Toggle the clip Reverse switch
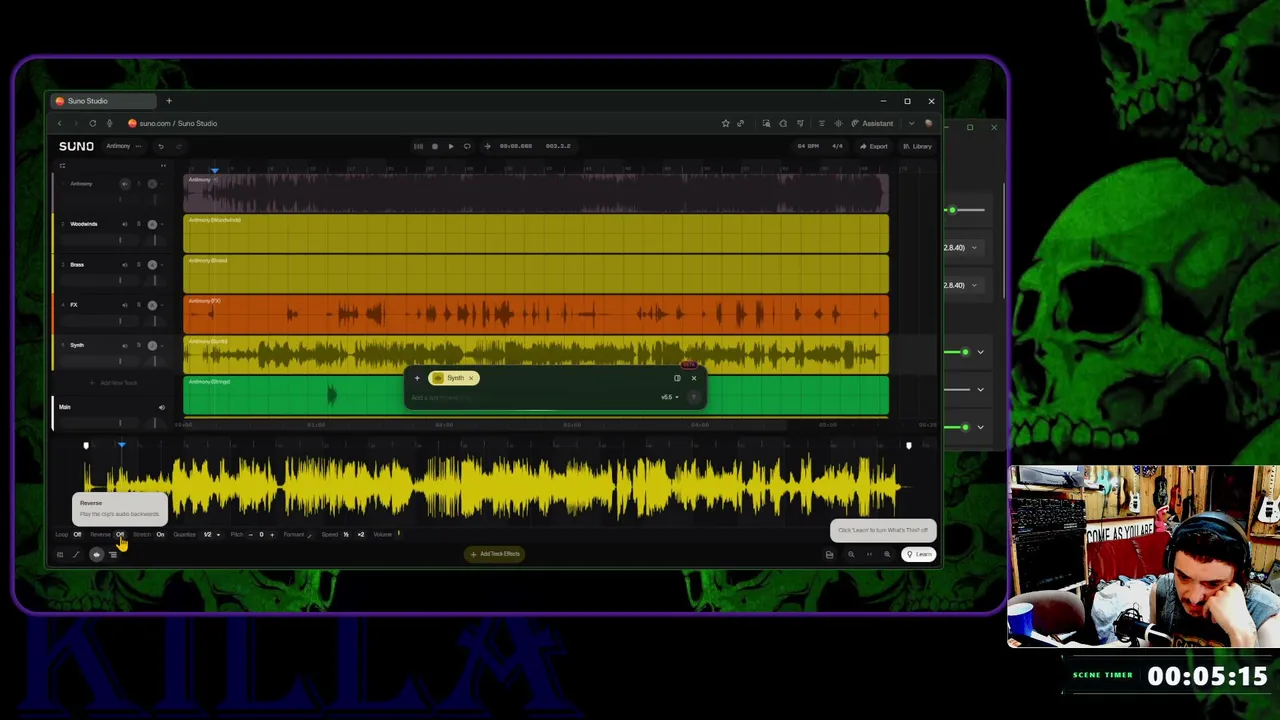This screenshot has height=720, width=1280. [x=120, y=534]
